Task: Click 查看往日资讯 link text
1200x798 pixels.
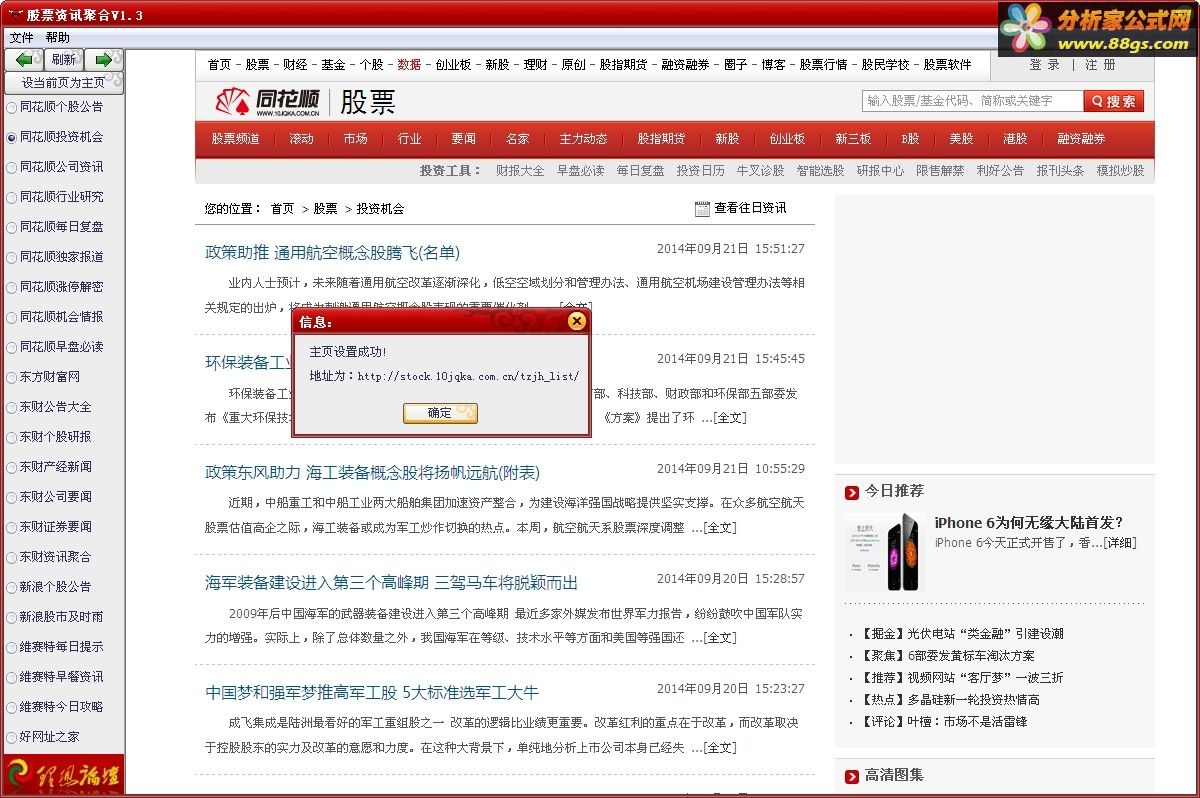Action: [x=750, y=208]
